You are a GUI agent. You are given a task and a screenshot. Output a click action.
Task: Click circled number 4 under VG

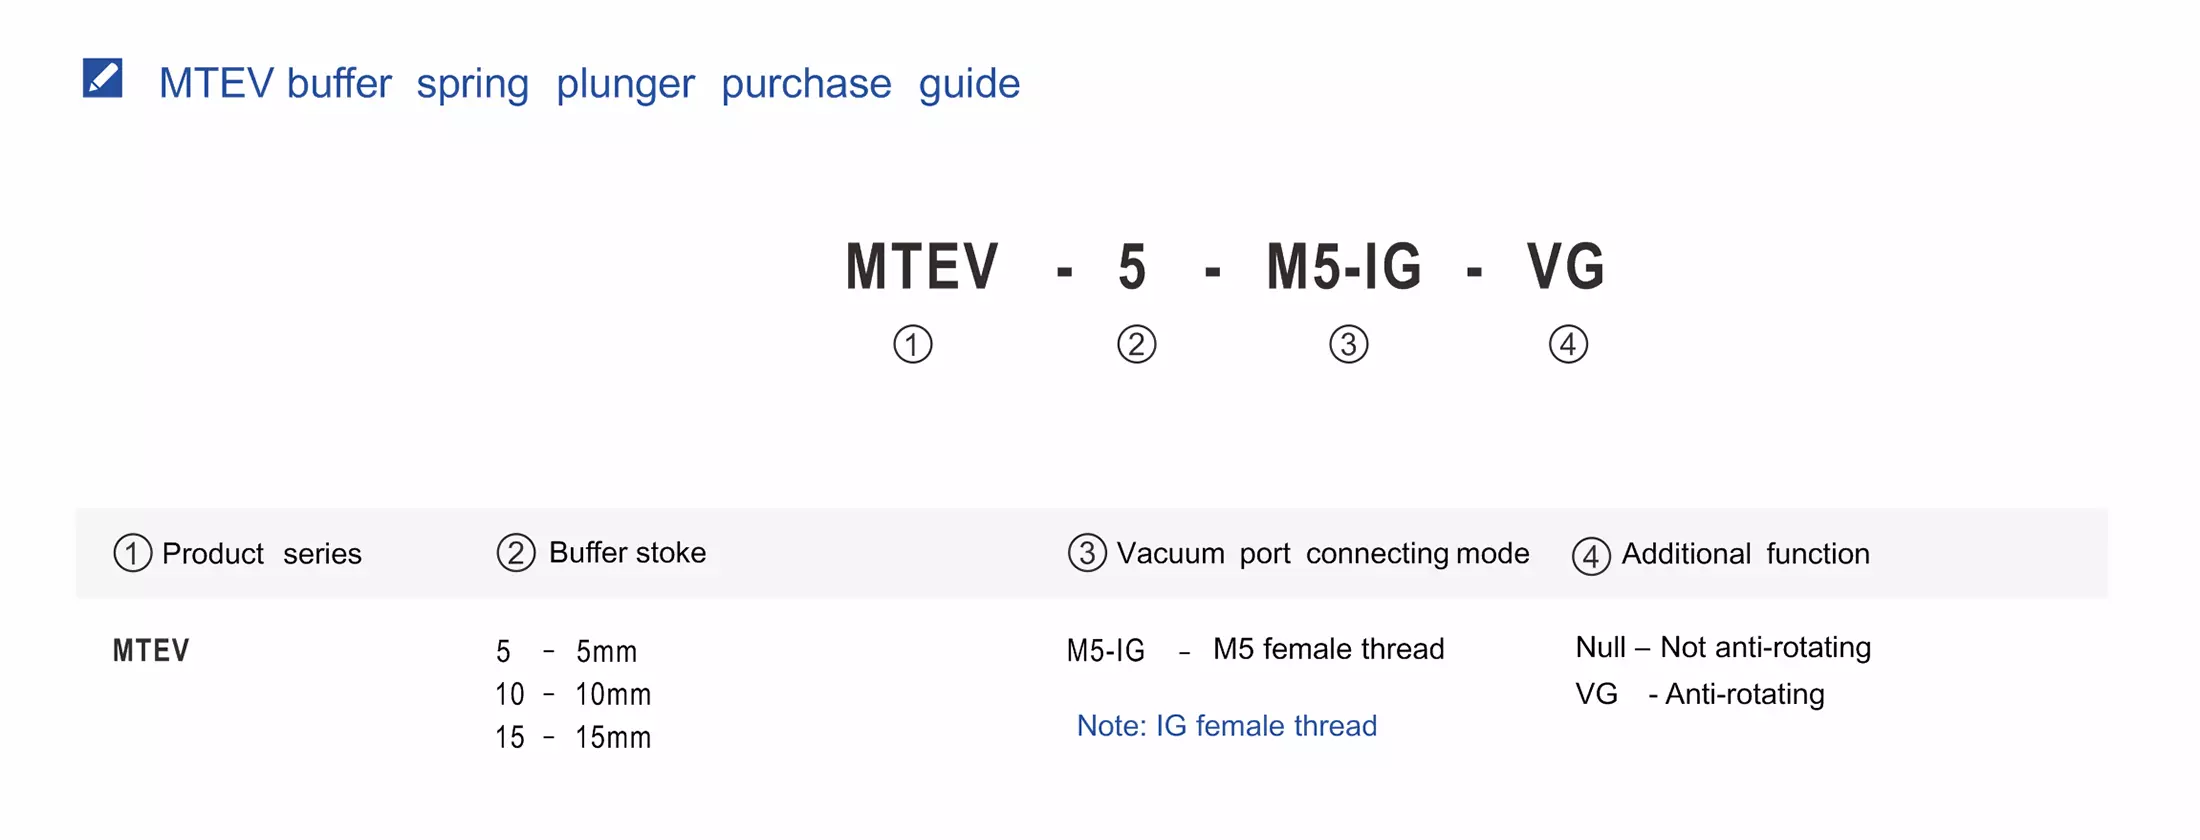1568,344
